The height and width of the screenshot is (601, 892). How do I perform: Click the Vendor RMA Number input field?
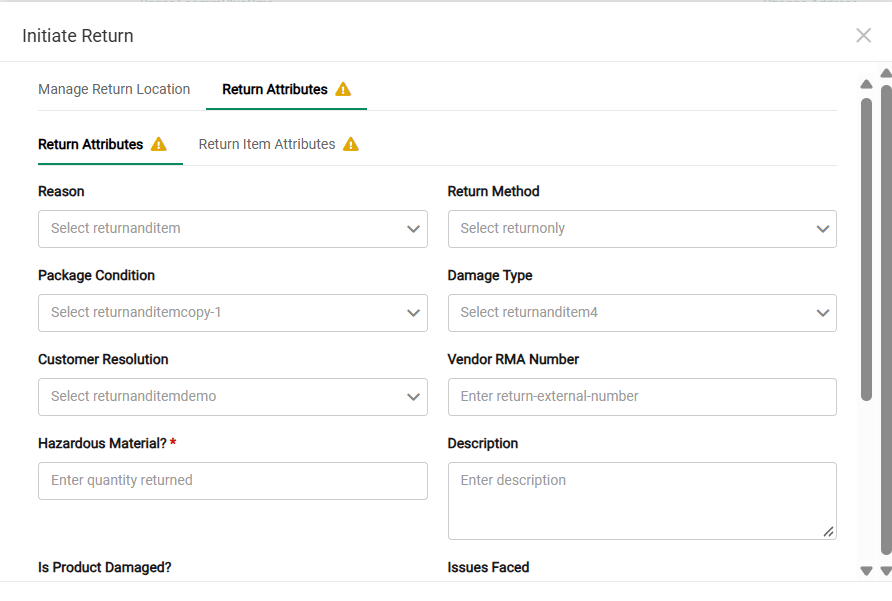coord(642,397)
